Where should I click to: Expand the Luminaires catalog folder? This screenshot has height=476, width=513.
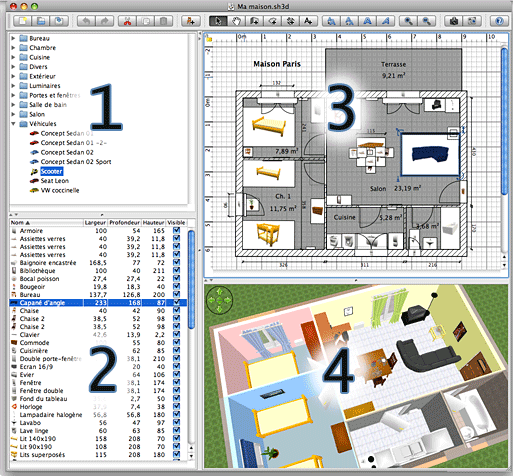click(x=13, y=86)
